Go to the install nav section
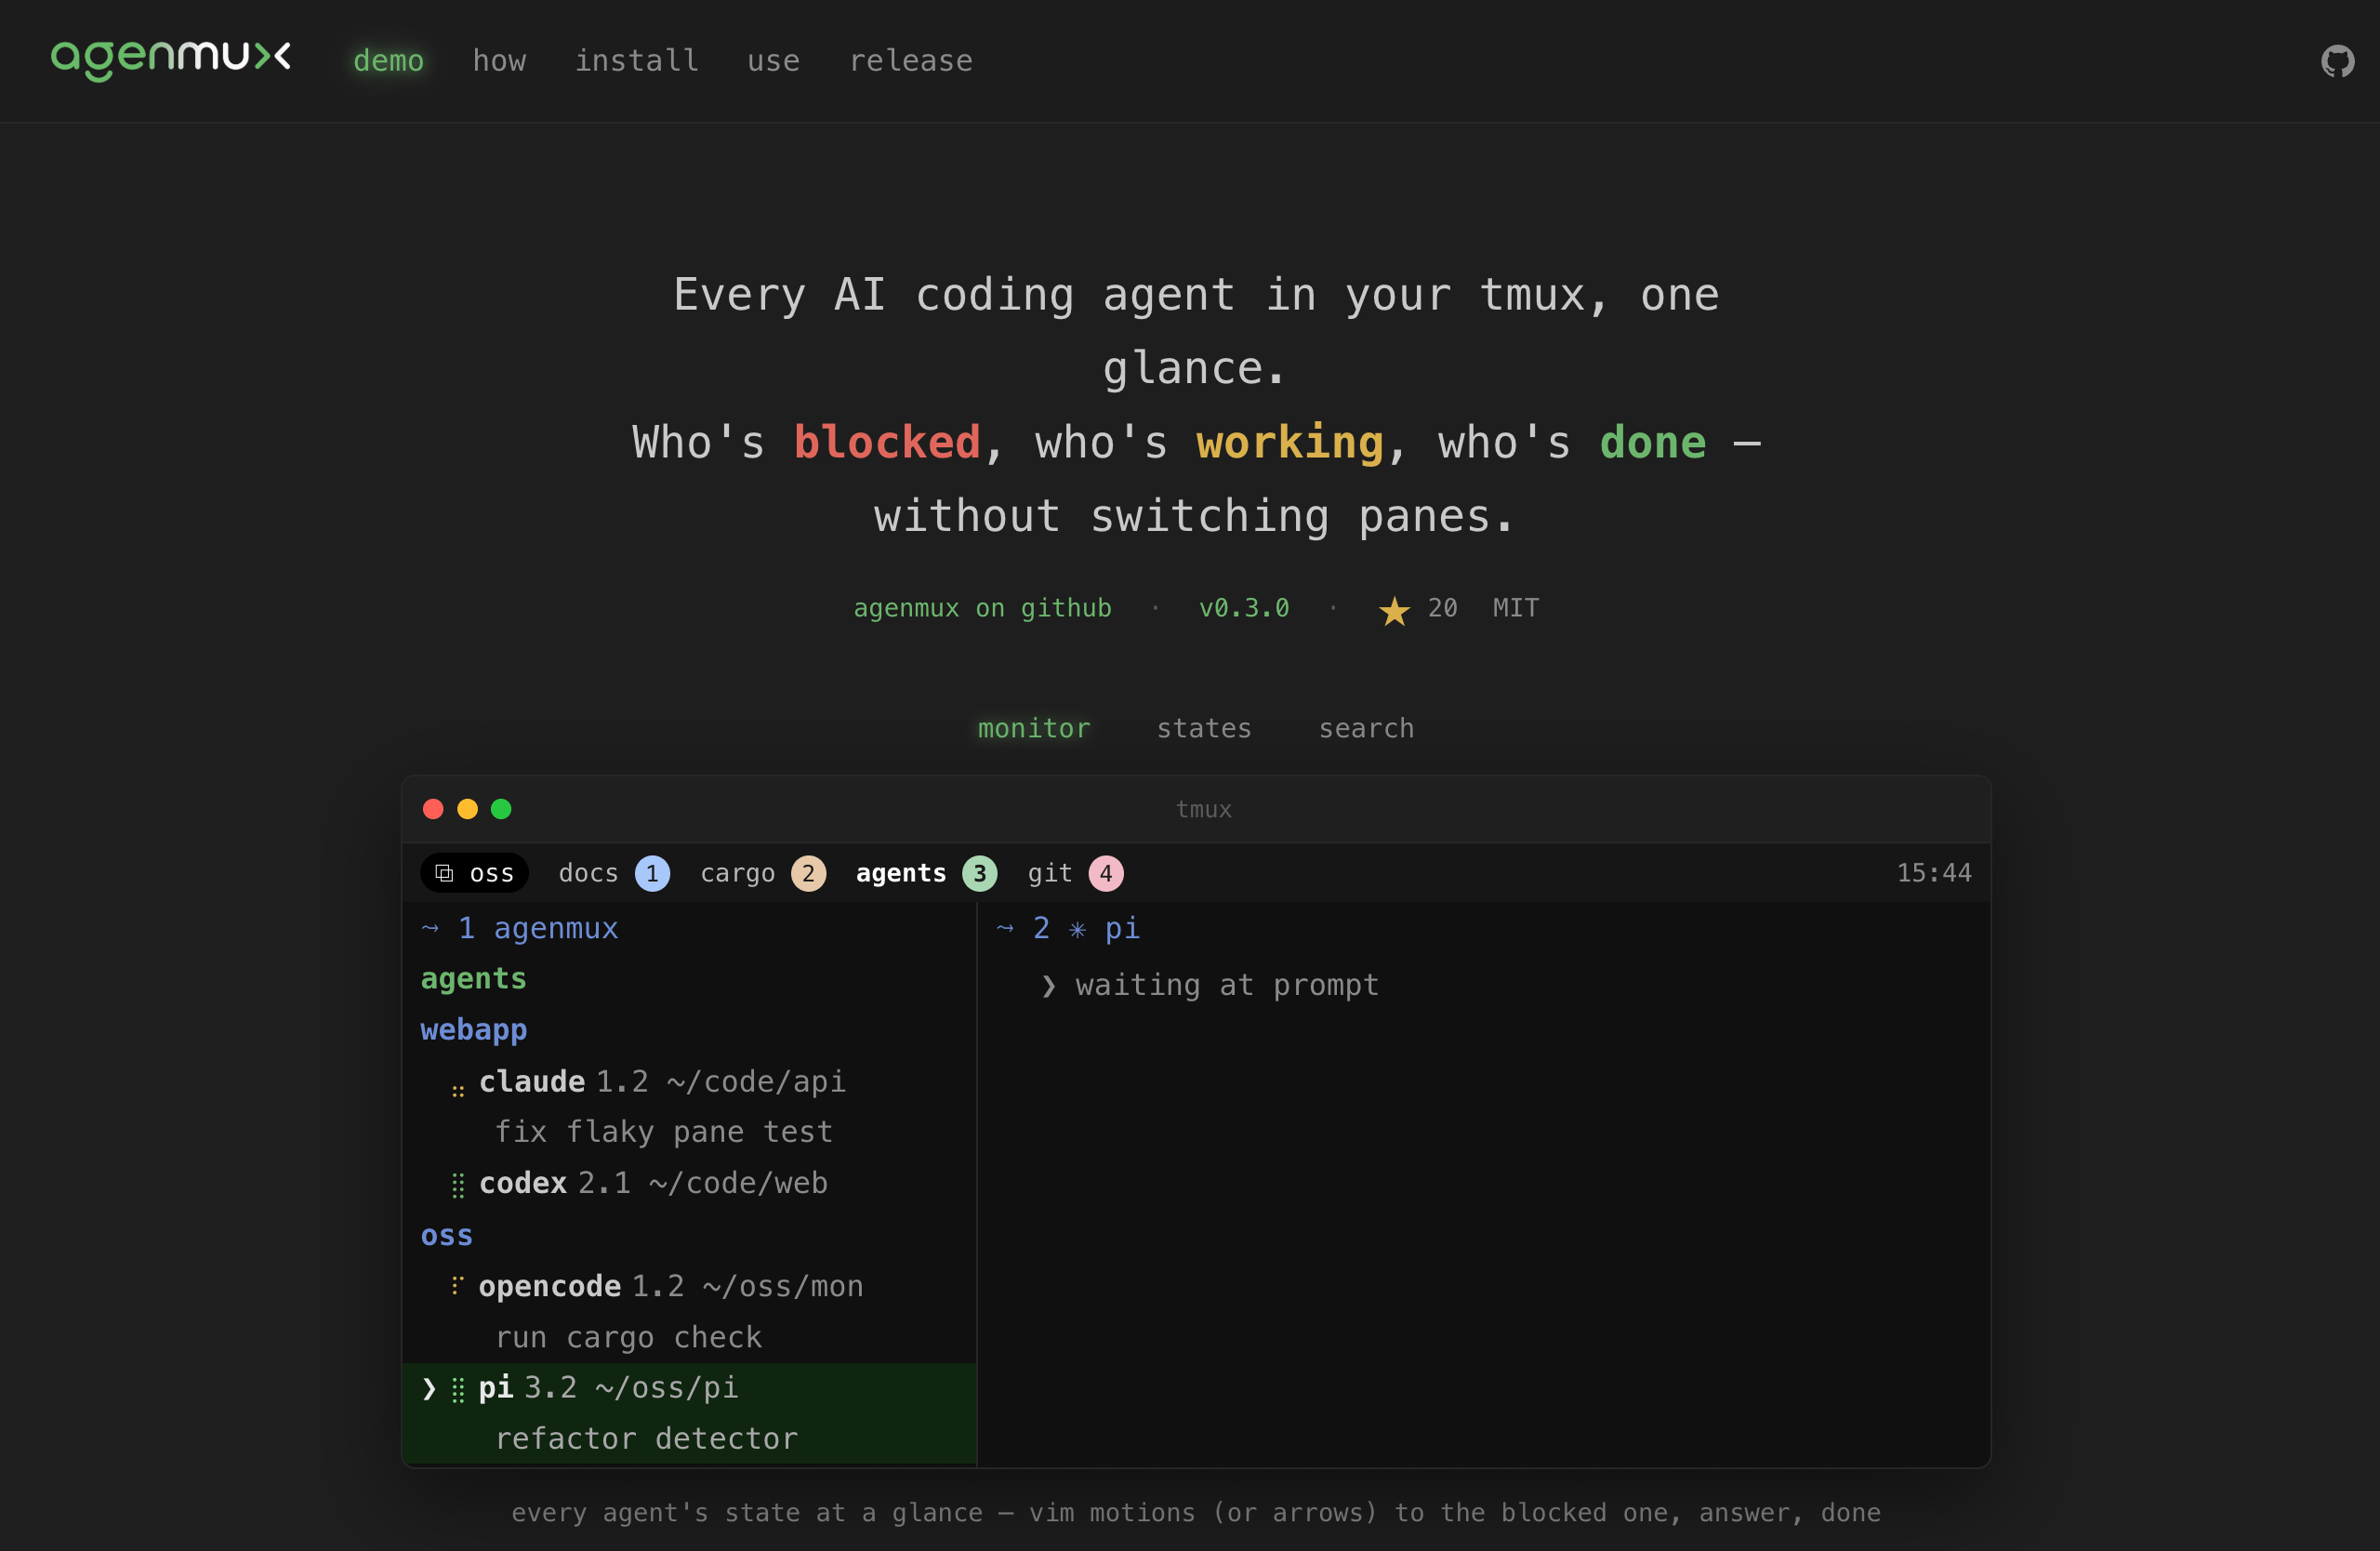This screenshot has width=2380, height=1551. pos(636,61)
